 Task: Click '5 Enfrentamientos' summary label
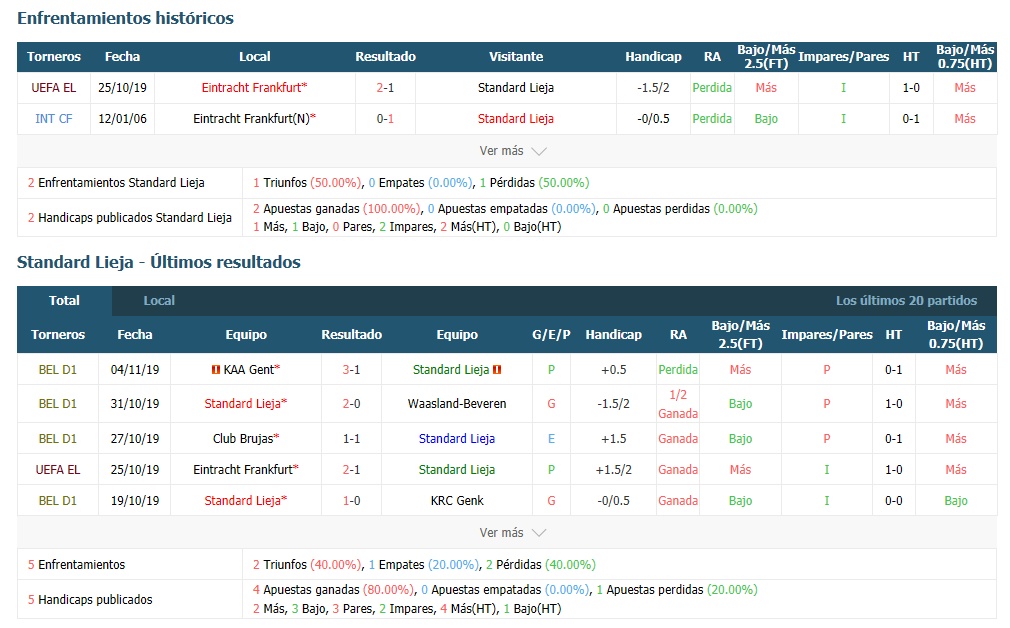pyautogui.click(x=77, y=565)
